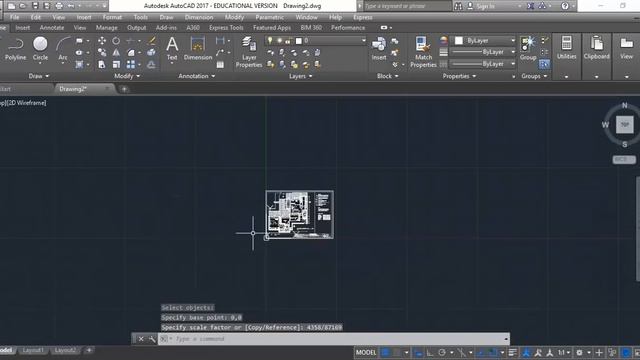Click the keyword search field

coord(406,6)
